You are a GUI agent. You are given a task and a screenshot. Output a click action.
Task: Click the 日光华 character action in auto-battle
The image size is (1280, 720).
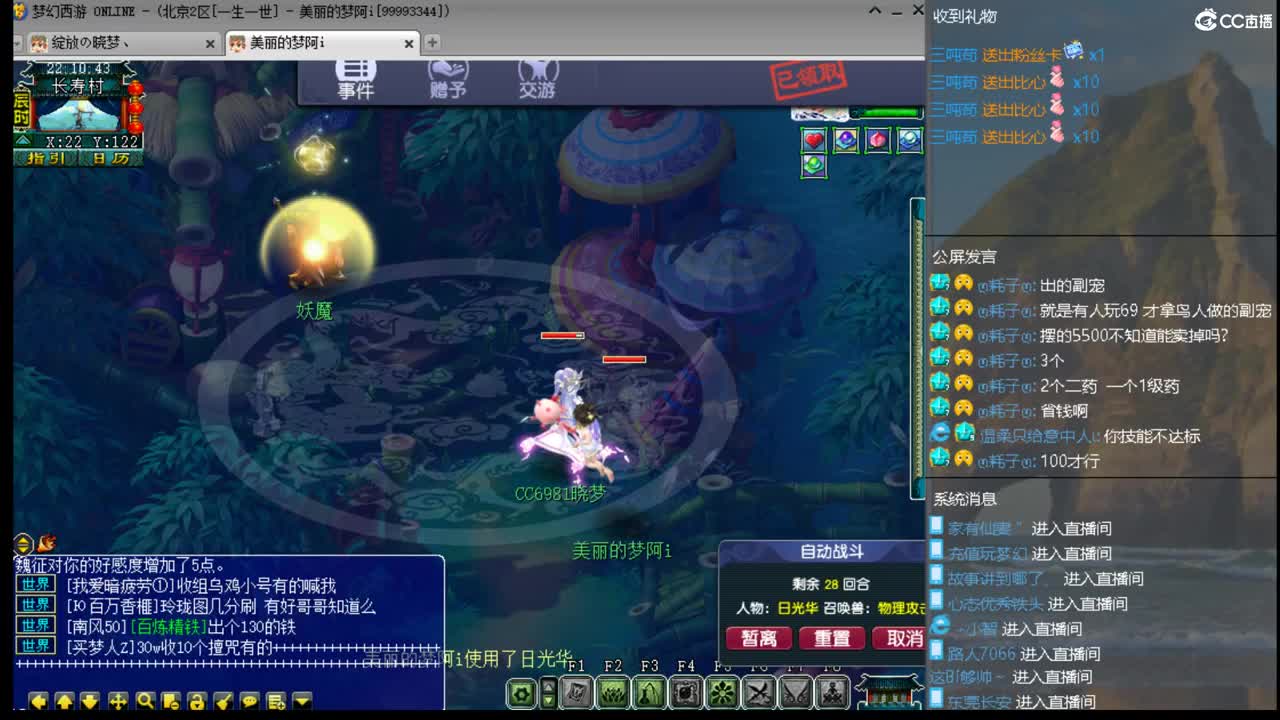click(x=798, y=608)
